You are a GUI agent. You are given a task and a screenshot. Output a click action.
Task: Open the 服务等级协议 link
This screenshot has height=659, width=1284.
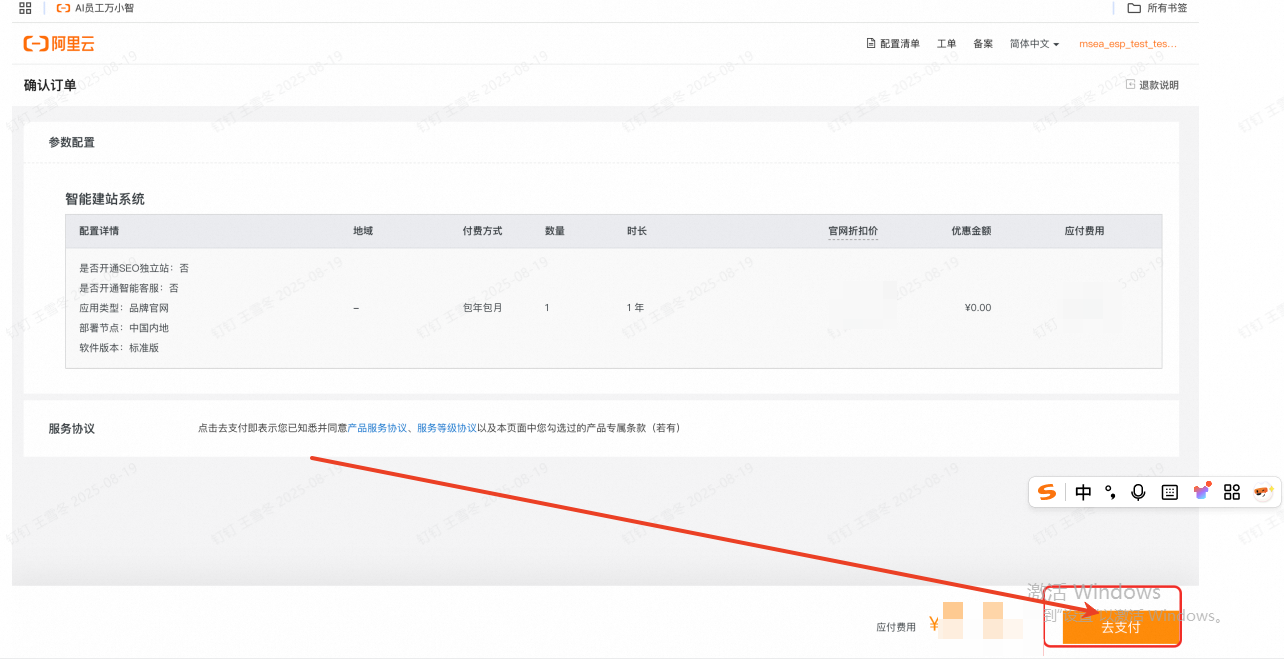tap(446, 428)
